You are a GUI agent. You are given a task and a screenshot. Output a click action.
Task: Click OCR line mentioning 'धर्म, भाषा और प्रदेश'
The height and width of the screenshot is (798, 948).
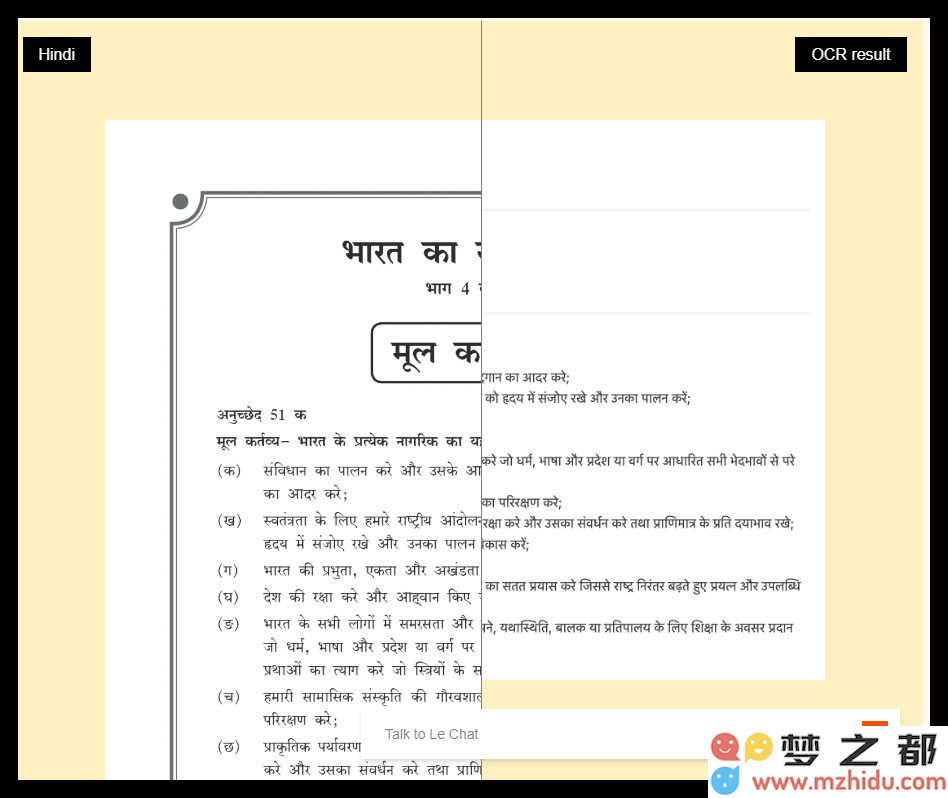(x=638, y=461)
